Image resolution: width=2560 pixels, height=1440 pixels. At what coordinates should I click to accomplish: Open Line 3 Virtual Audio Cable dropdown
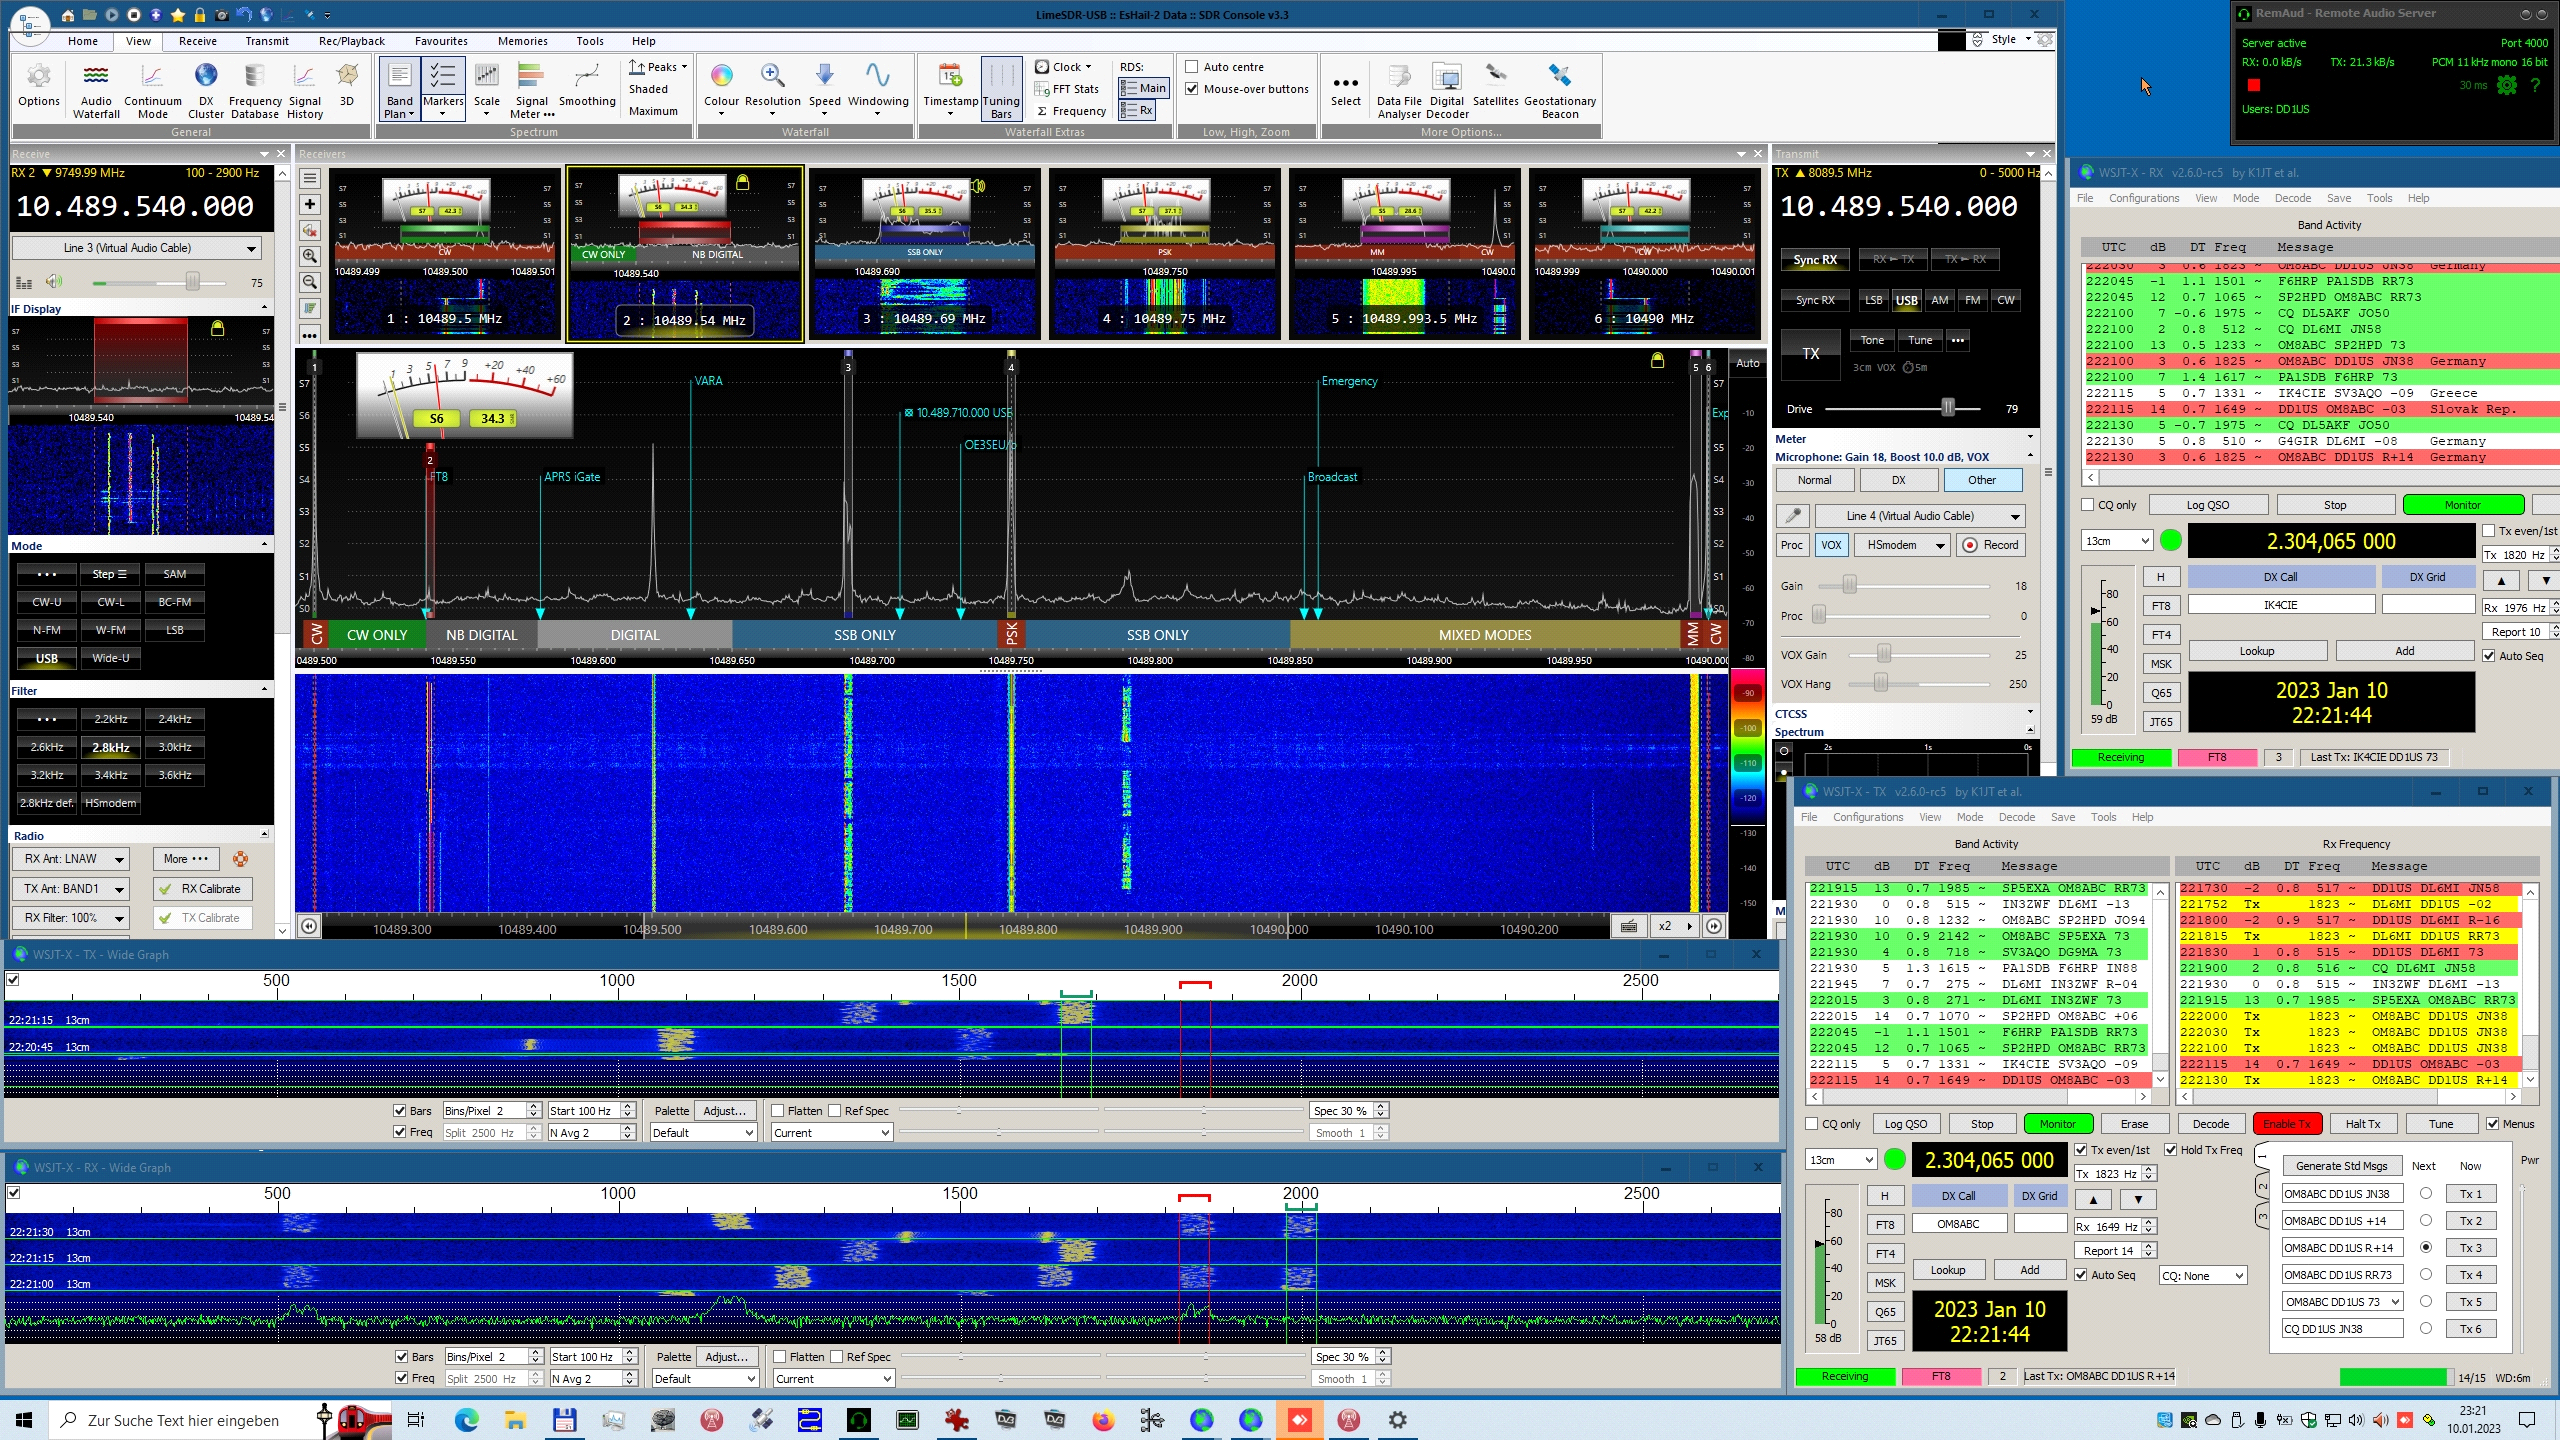pos(138,248)
